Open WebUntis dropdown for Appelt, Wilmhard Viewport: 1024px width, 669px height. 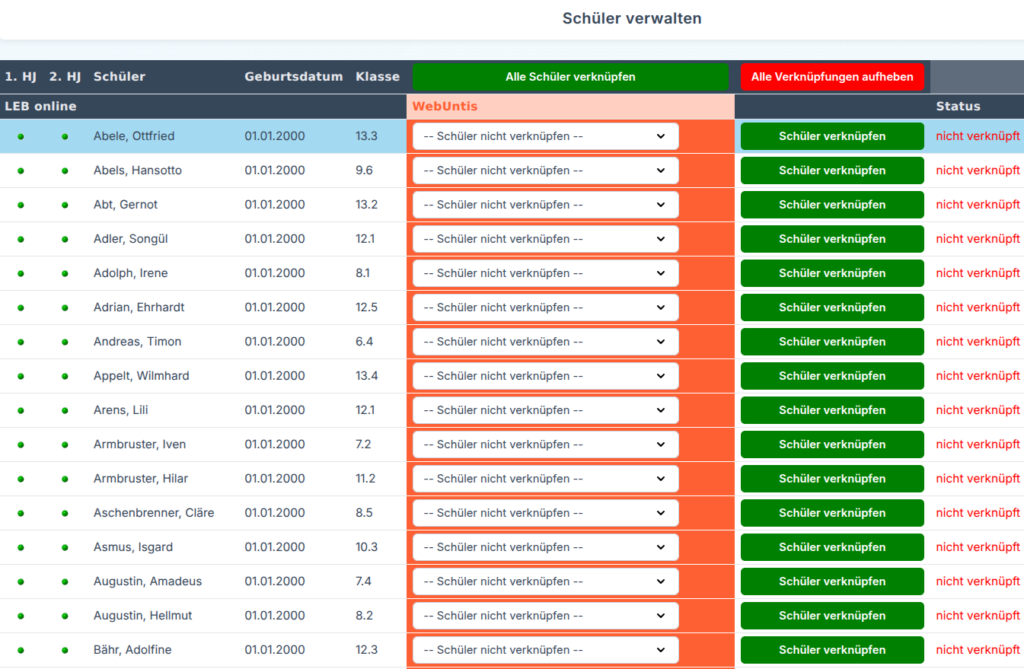[545, 376]
